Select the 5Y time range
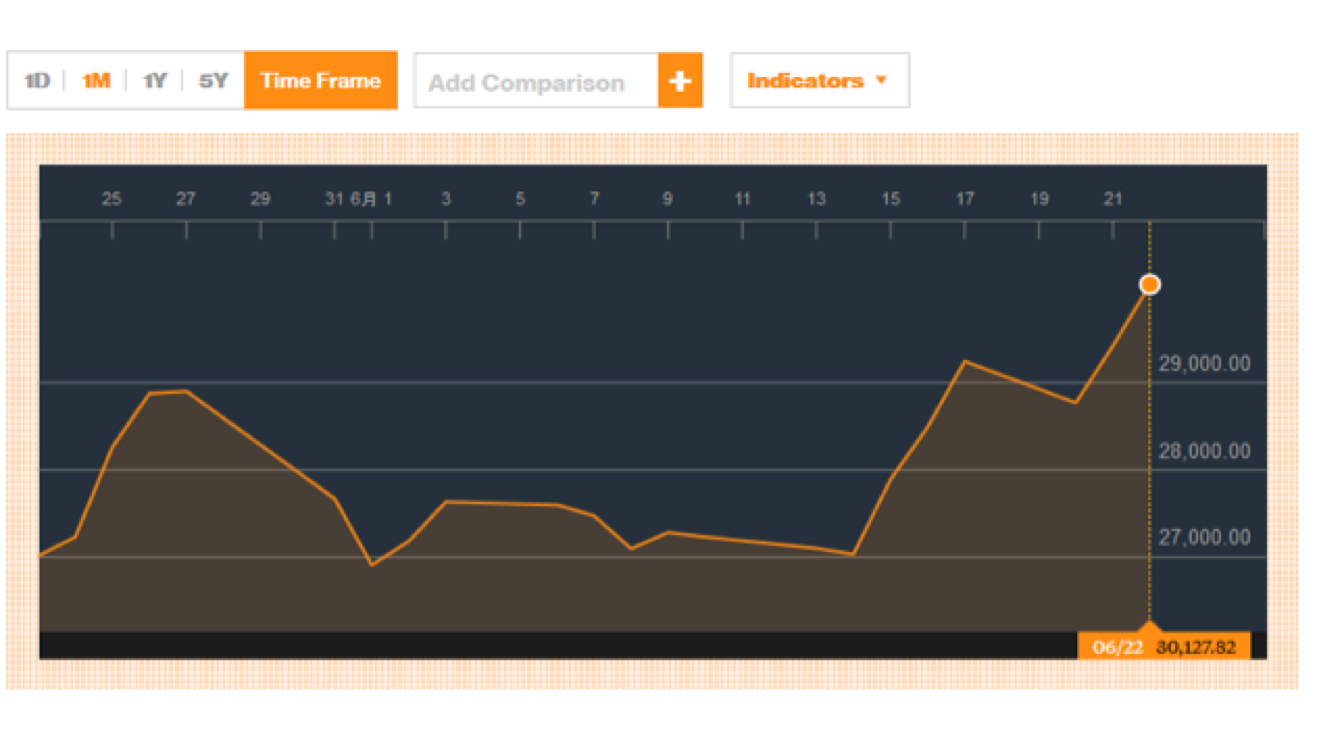1319x754 pixels. point(213,81)
